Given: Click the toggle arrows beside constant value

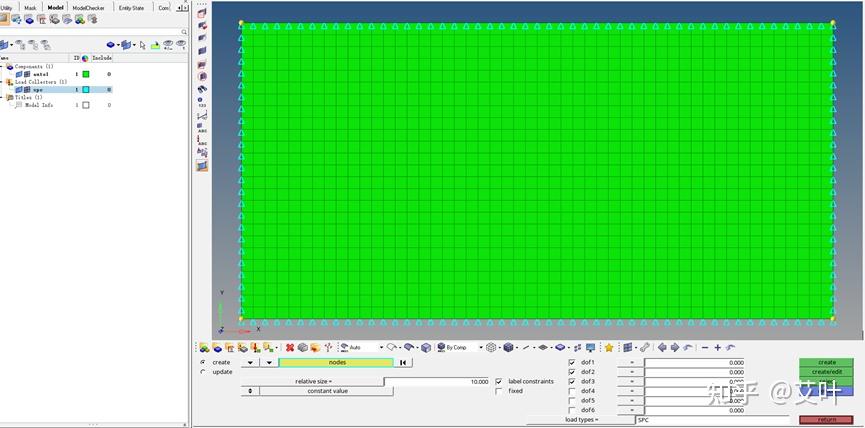Looking at the screenshot, I should pos(250,391).
